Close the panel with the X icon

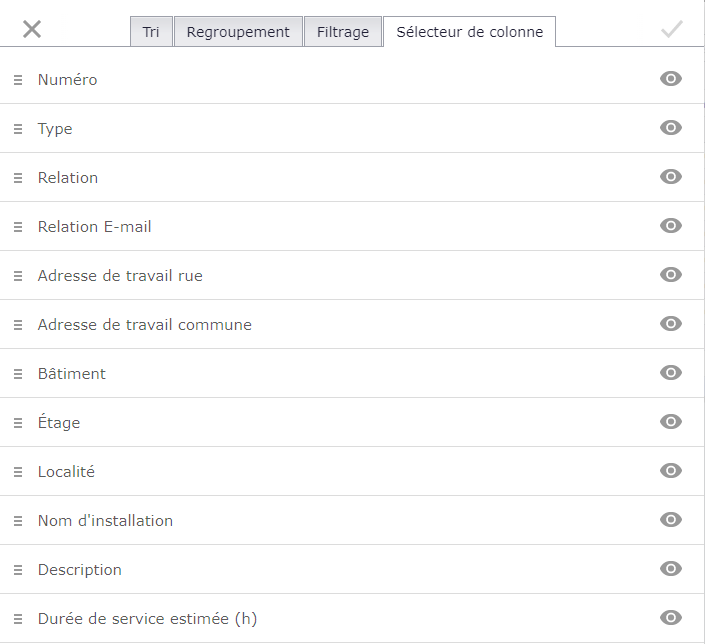[x=32, y=30]
